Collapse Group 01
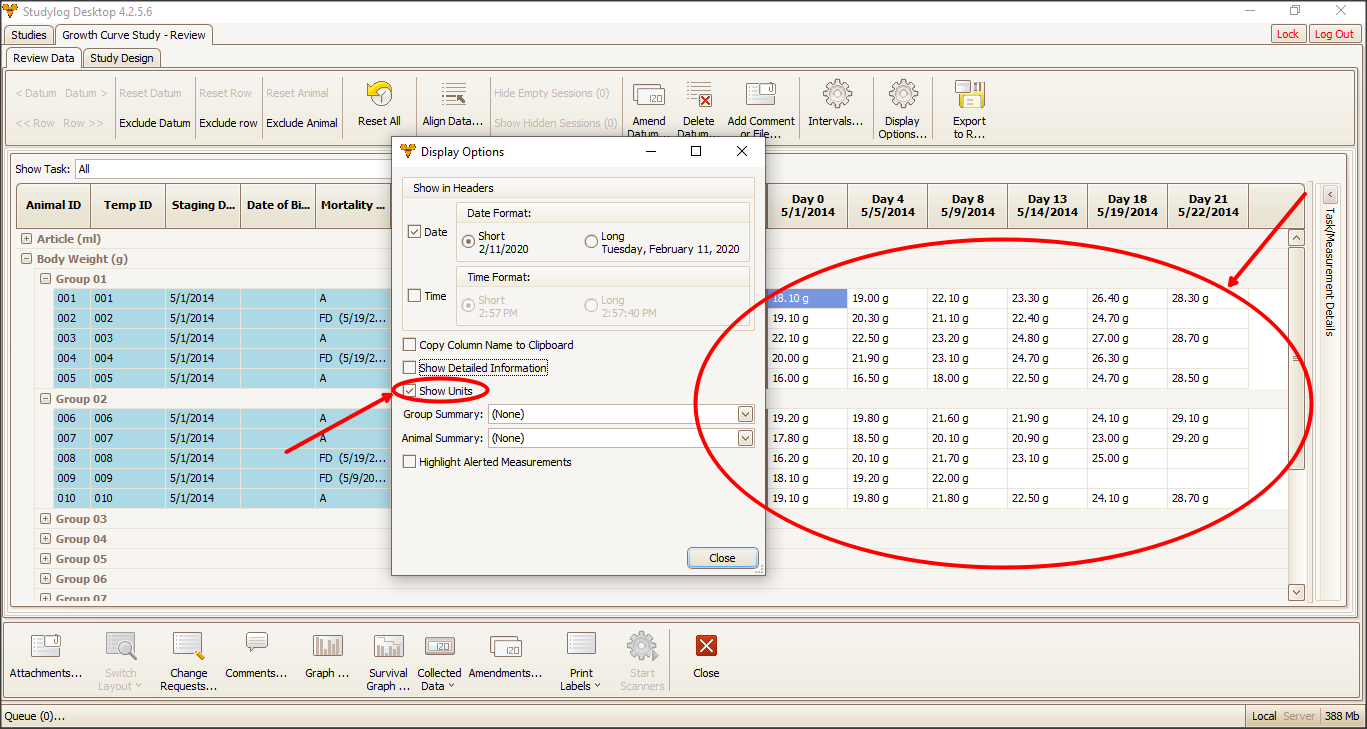 pyautogui.click(x=46, y=279)
